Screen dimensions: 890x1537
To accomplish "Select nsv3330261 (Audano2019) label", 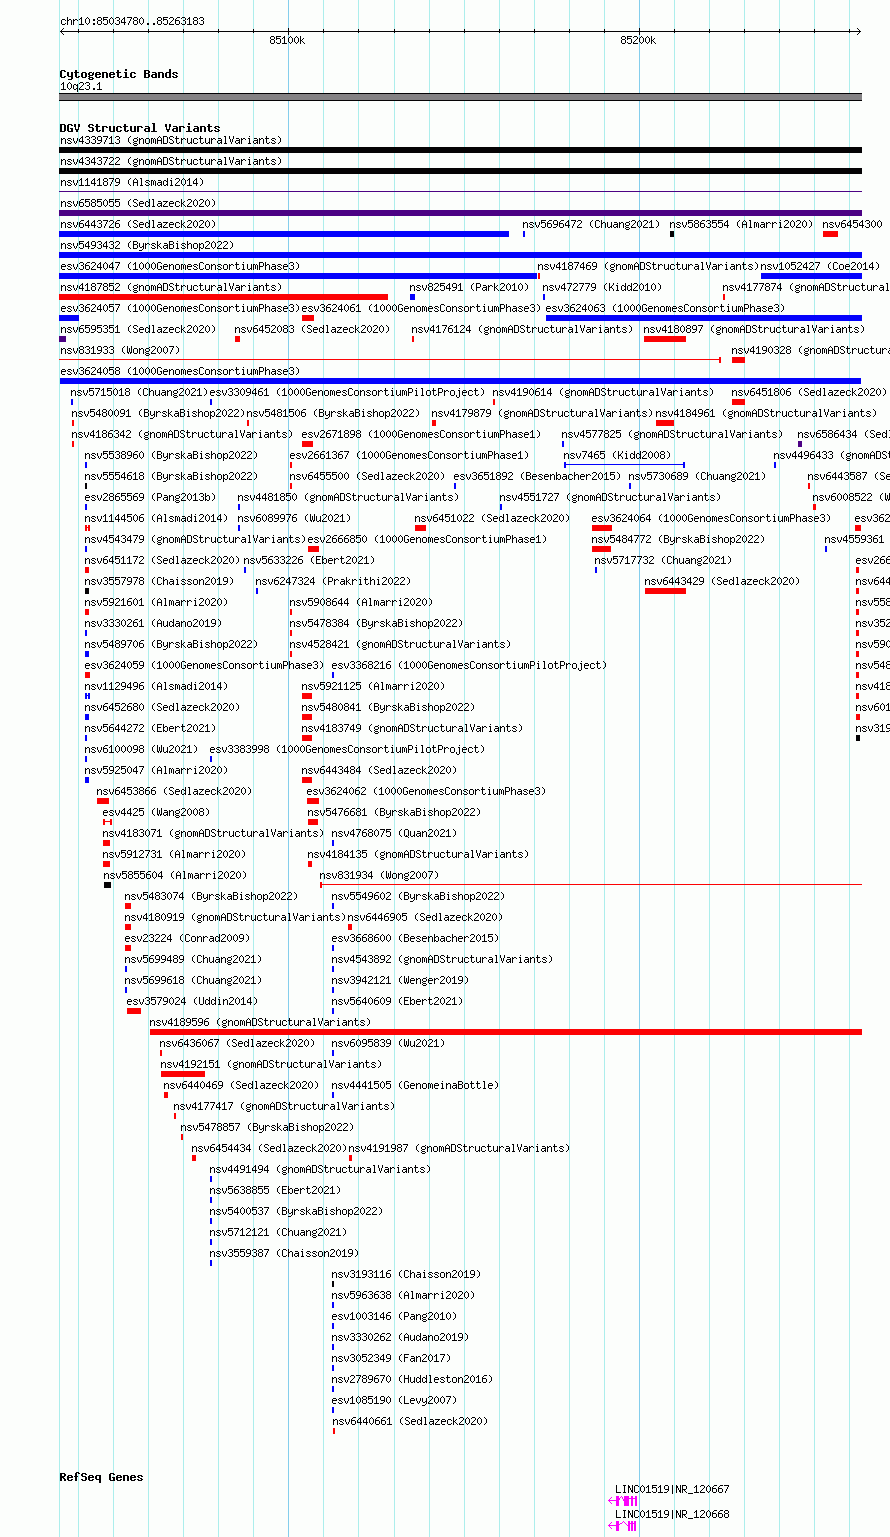I will (x=154, y=624).
